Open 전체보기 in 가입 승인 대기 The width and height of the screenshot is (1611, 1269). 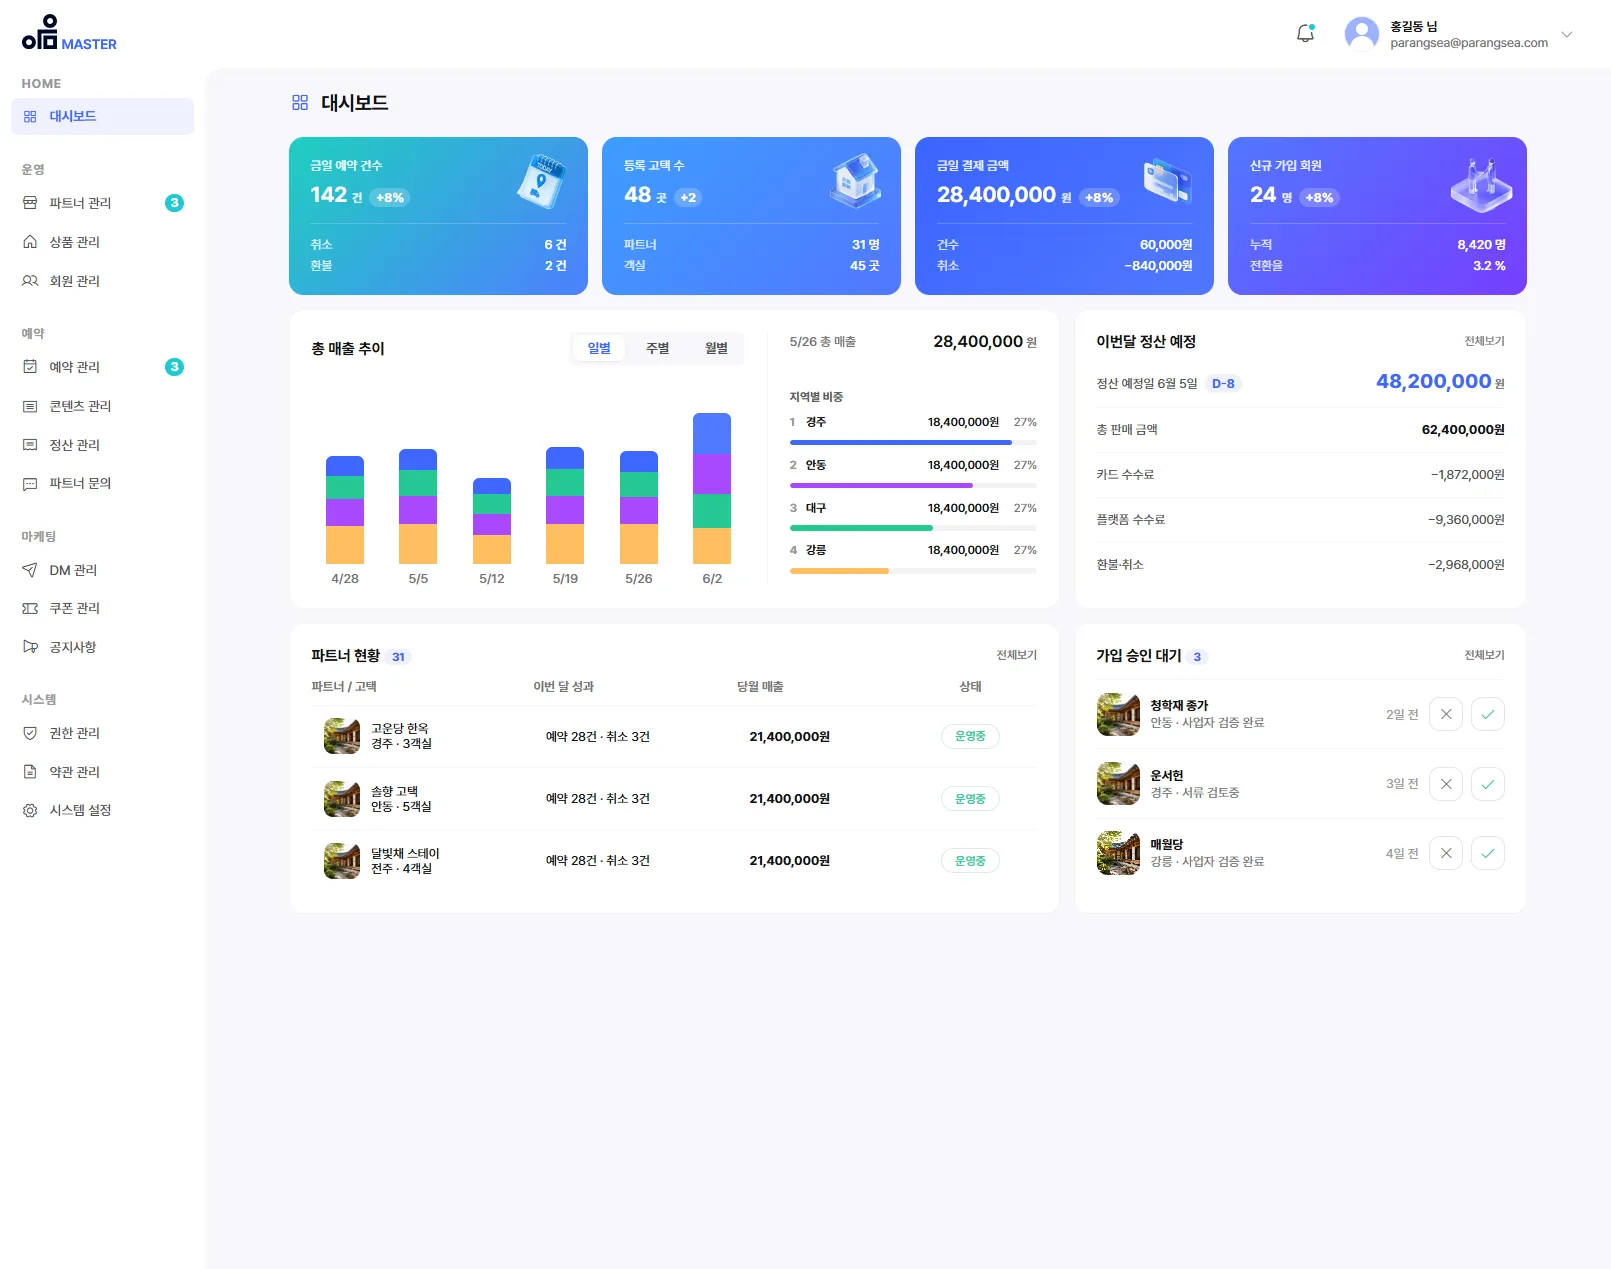click(x=1484, y=655)
